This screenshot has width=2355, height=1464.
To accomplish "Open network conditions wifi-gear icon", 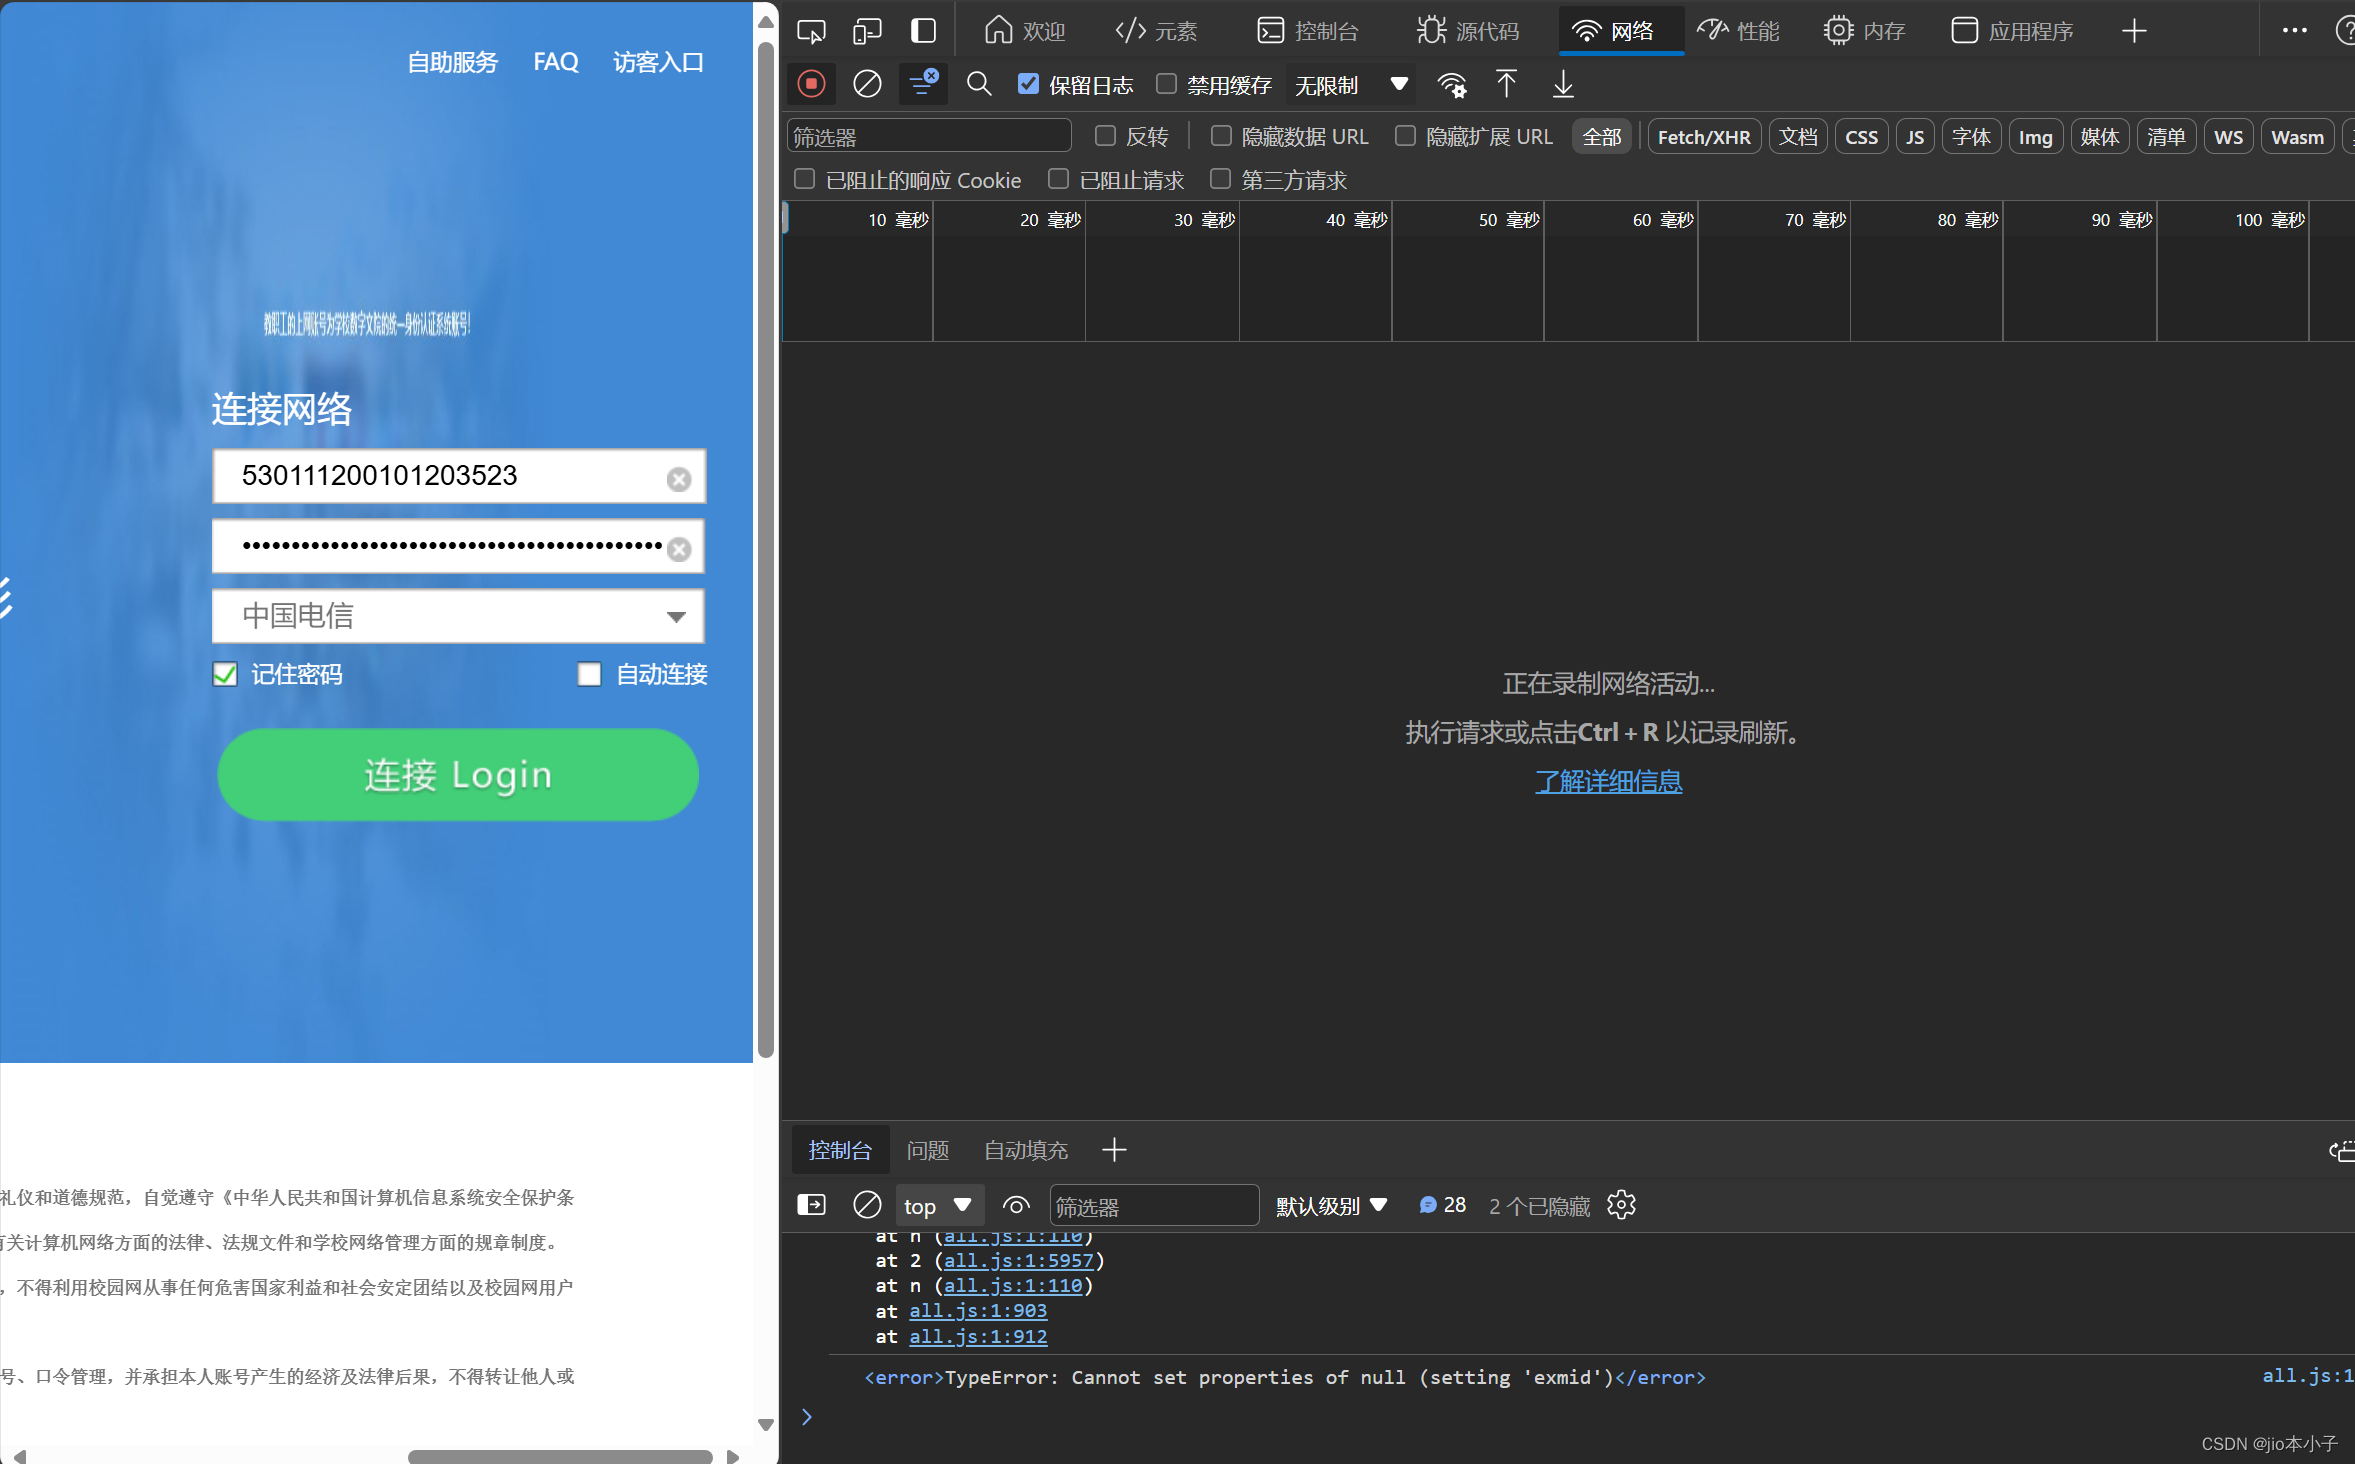I will pos(1452,84).
